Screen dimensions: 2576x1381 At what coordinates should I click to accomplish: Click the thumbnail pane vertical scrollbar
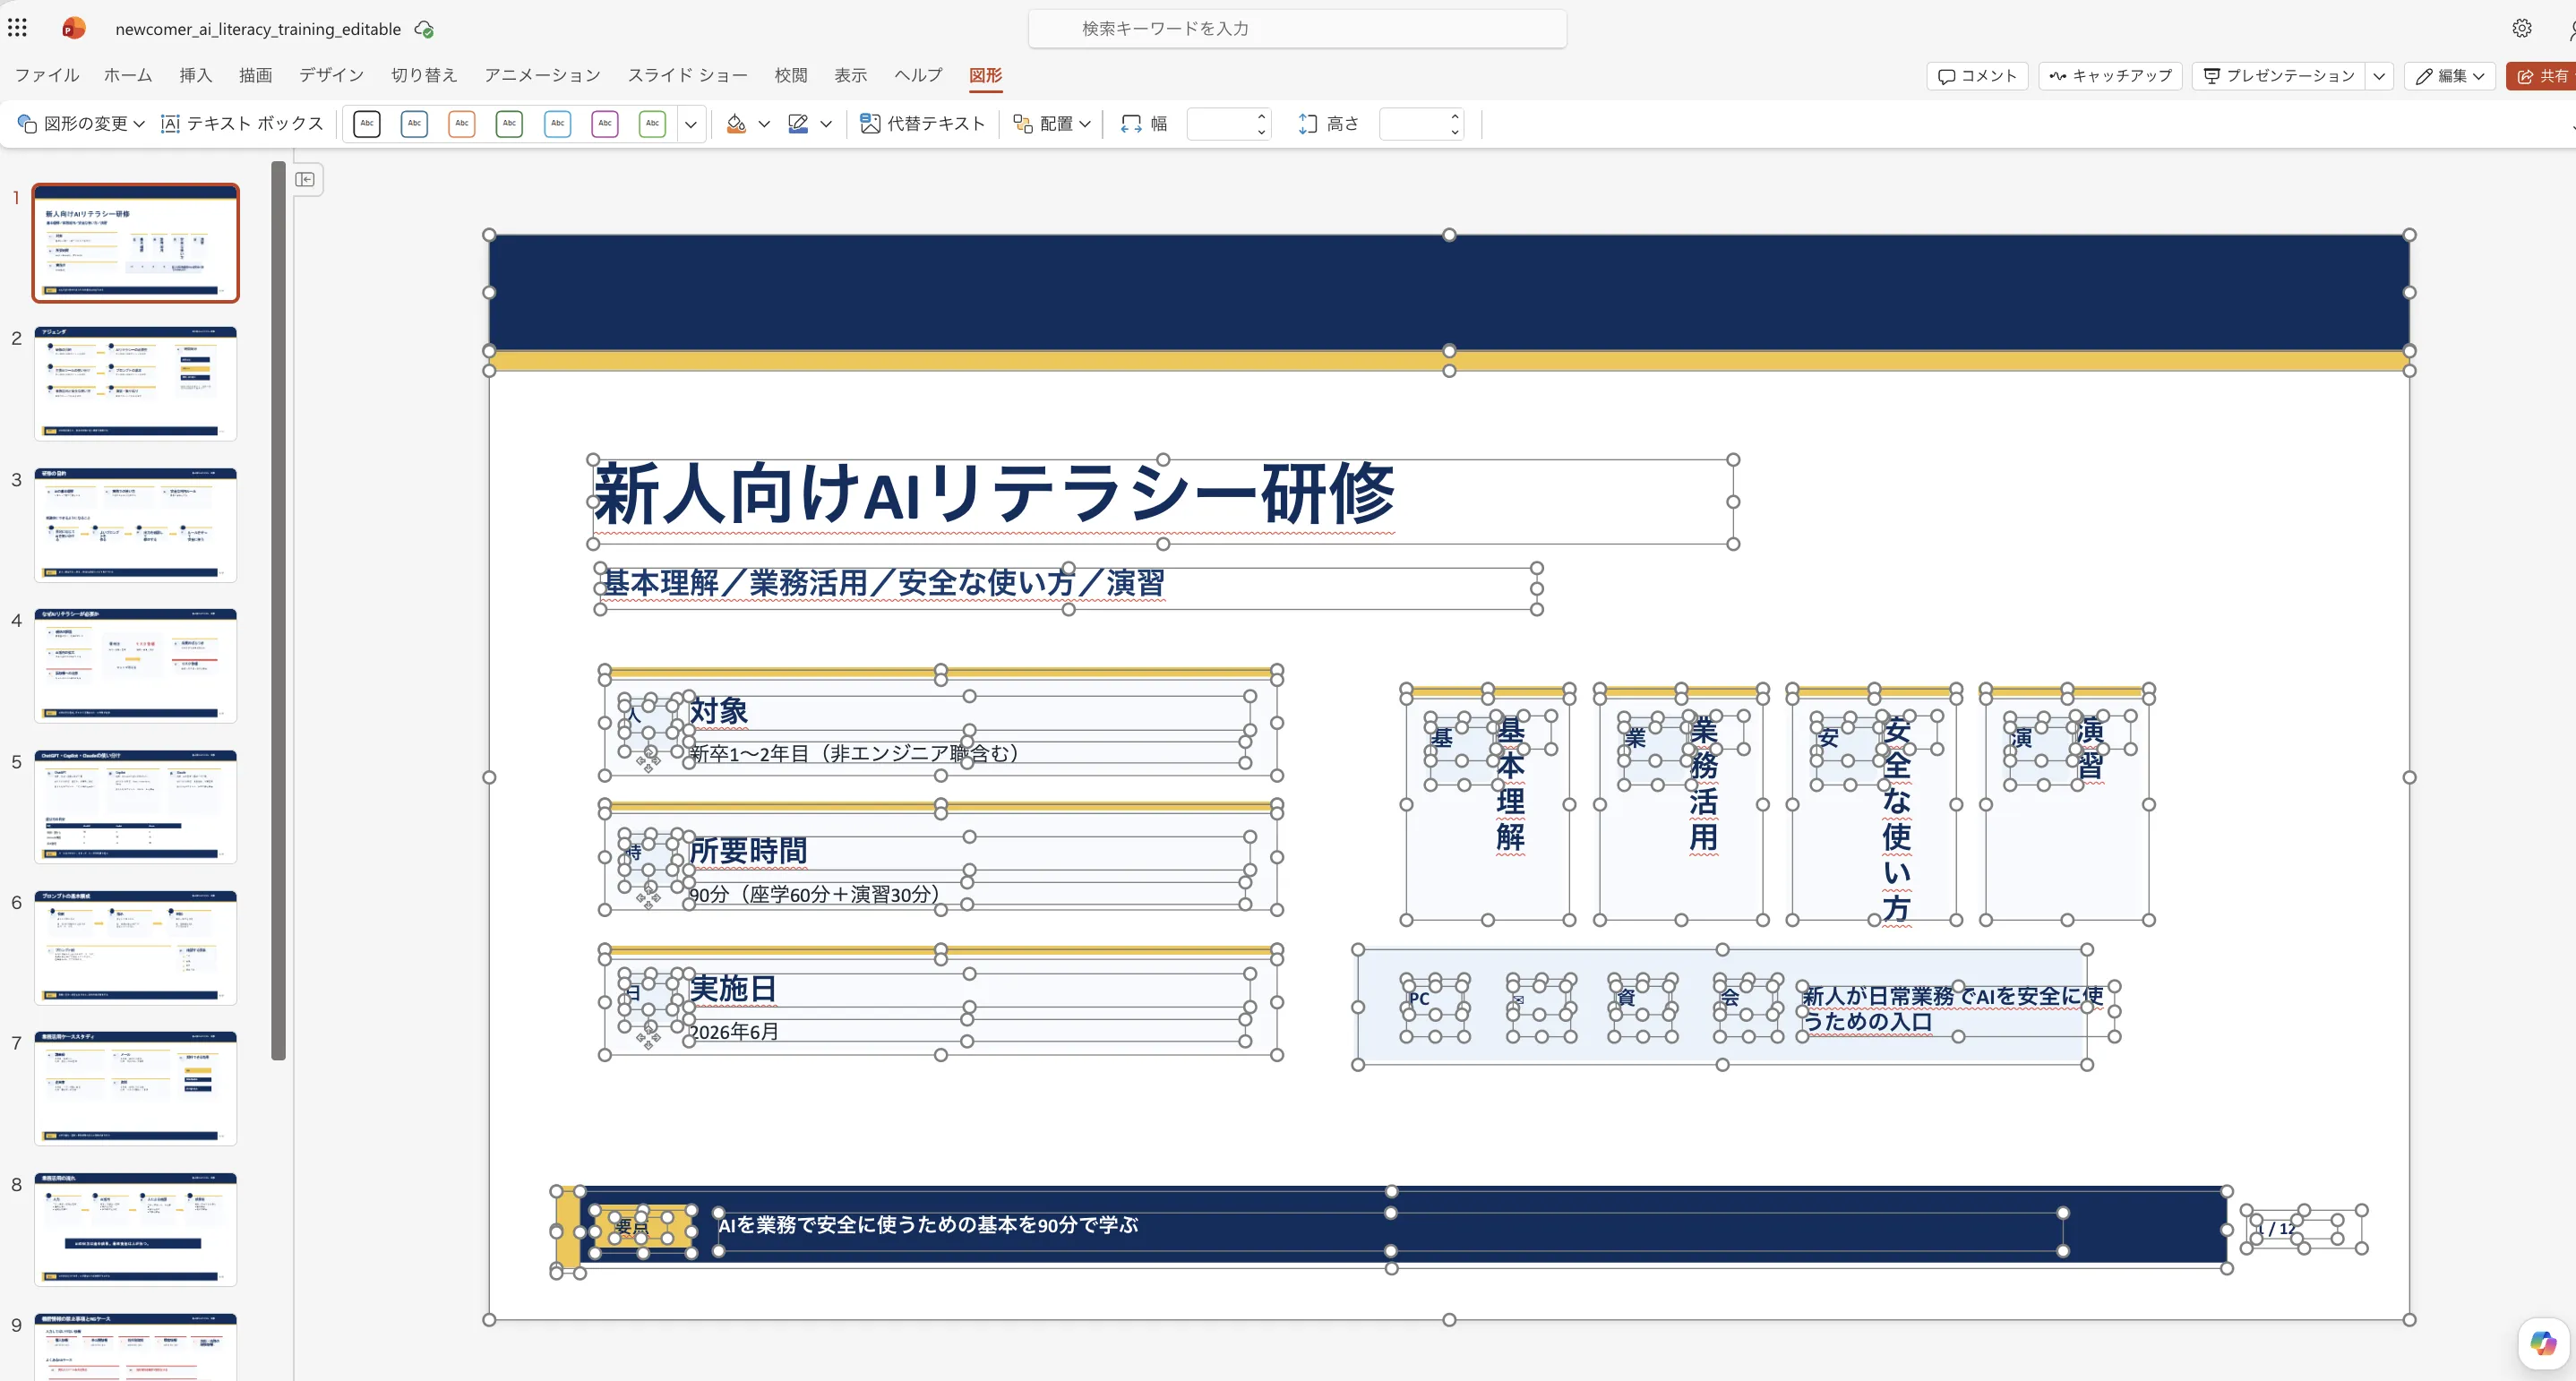[278, 610]
